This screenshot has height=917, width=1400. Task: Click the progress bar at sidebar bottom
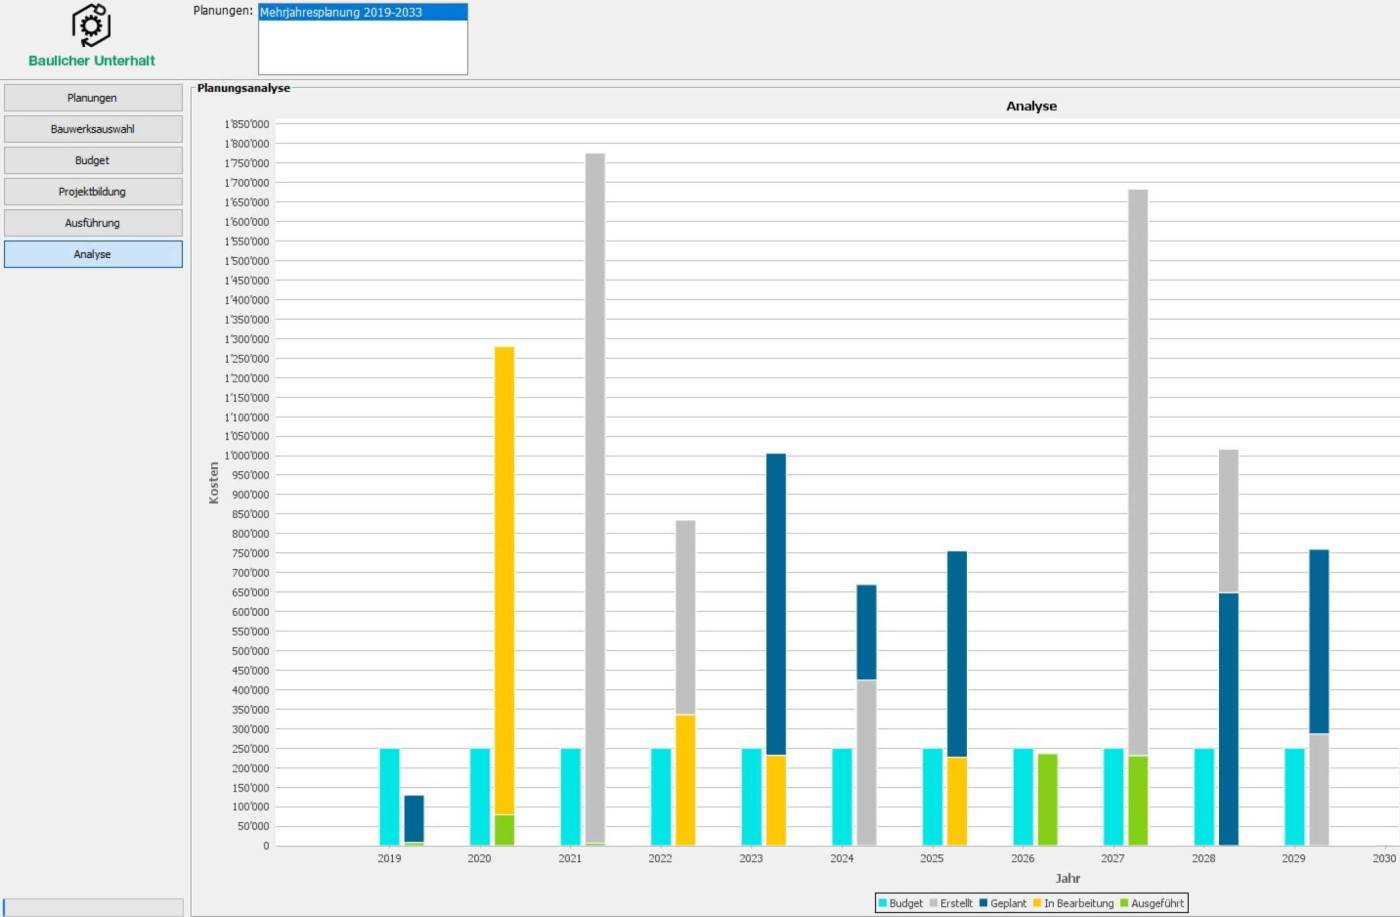point(93,907)
